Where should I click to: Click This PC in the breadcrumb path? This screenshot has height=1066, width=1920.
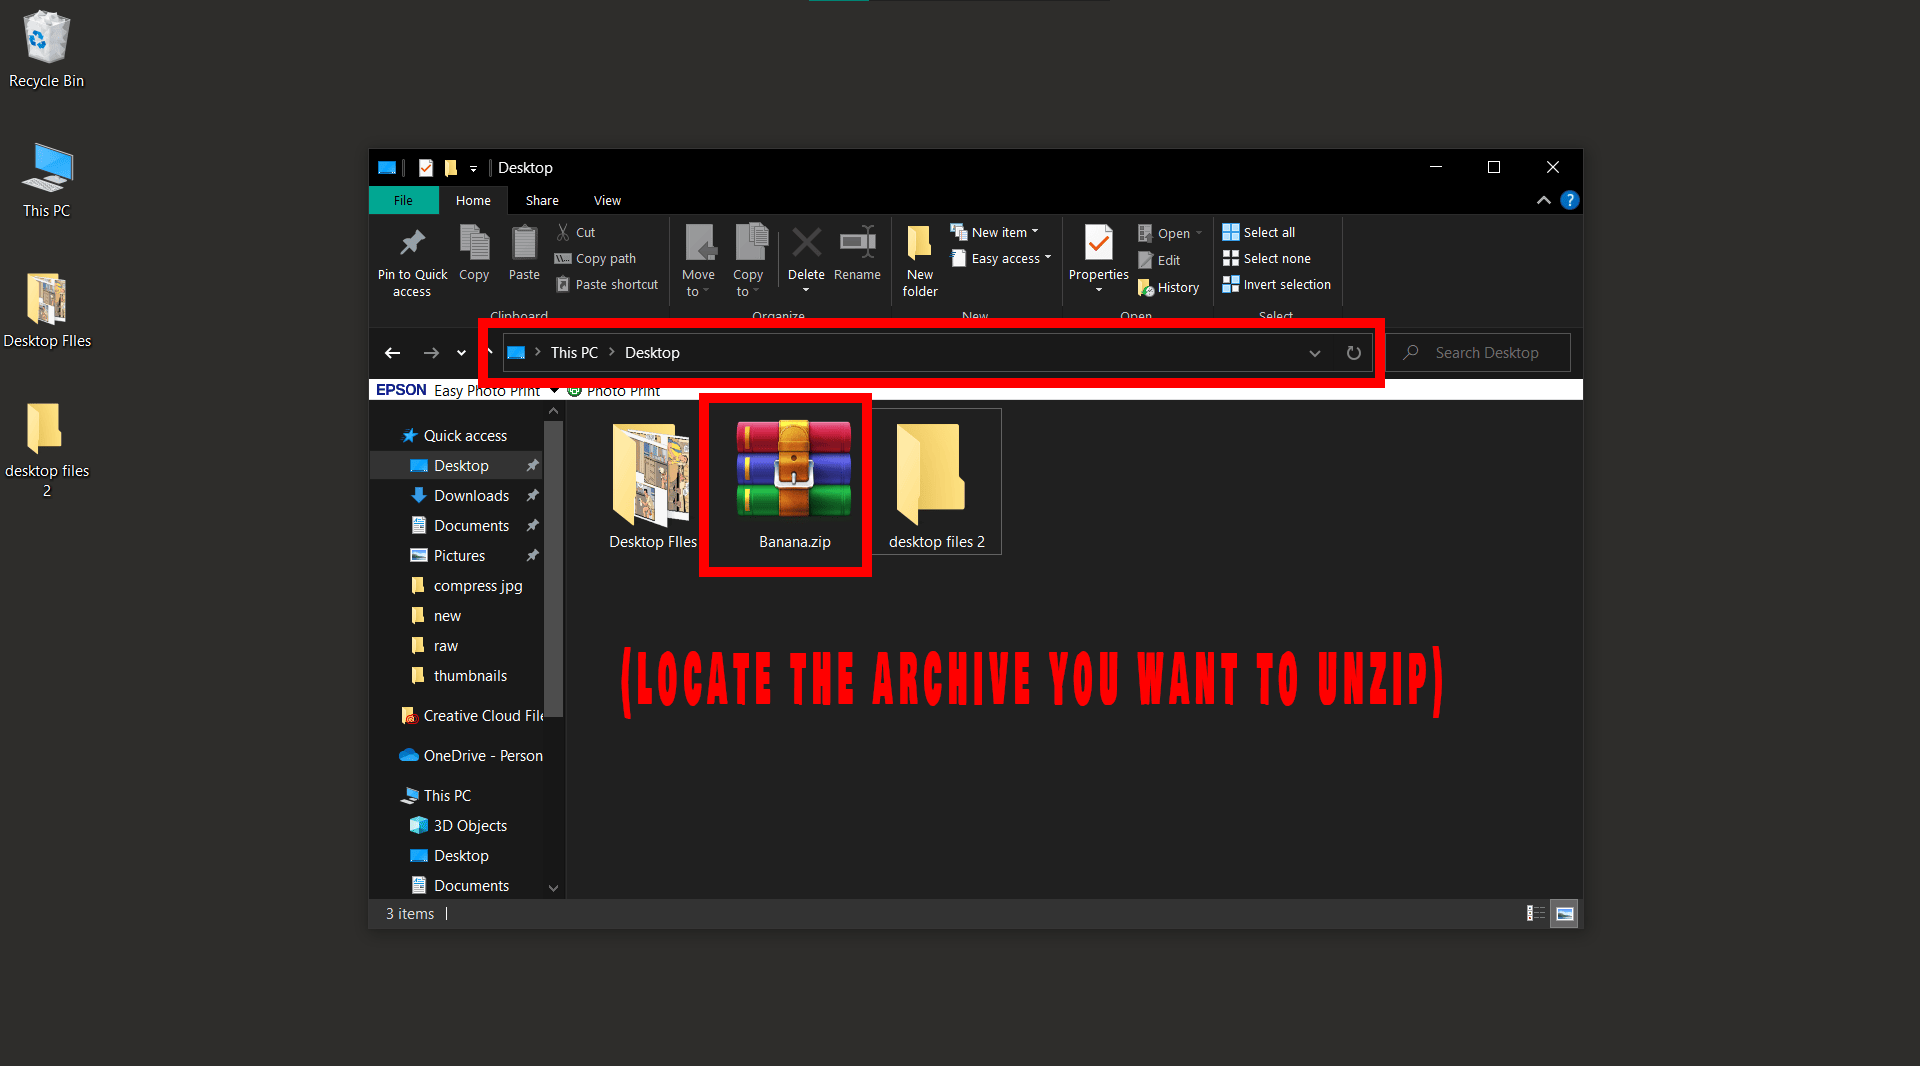(573, 353)
